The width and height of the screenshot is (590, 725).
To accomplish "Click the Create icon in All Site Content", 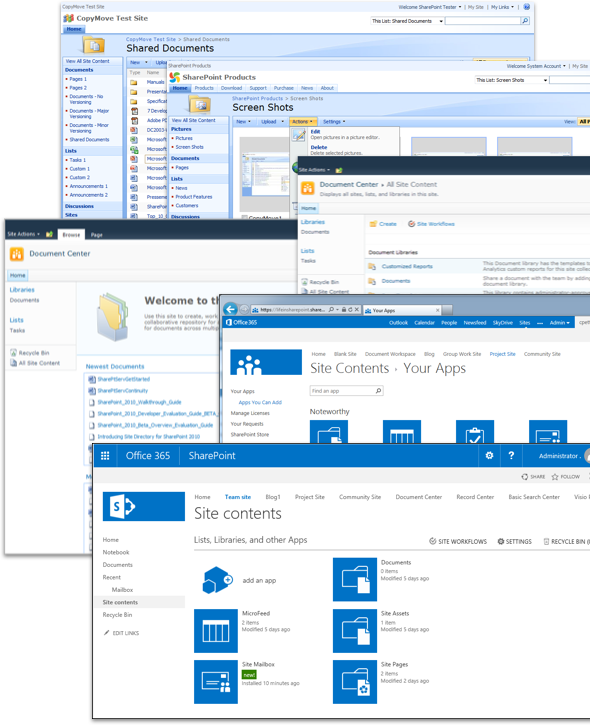I will pyautogui.click(x=373, y=224).
